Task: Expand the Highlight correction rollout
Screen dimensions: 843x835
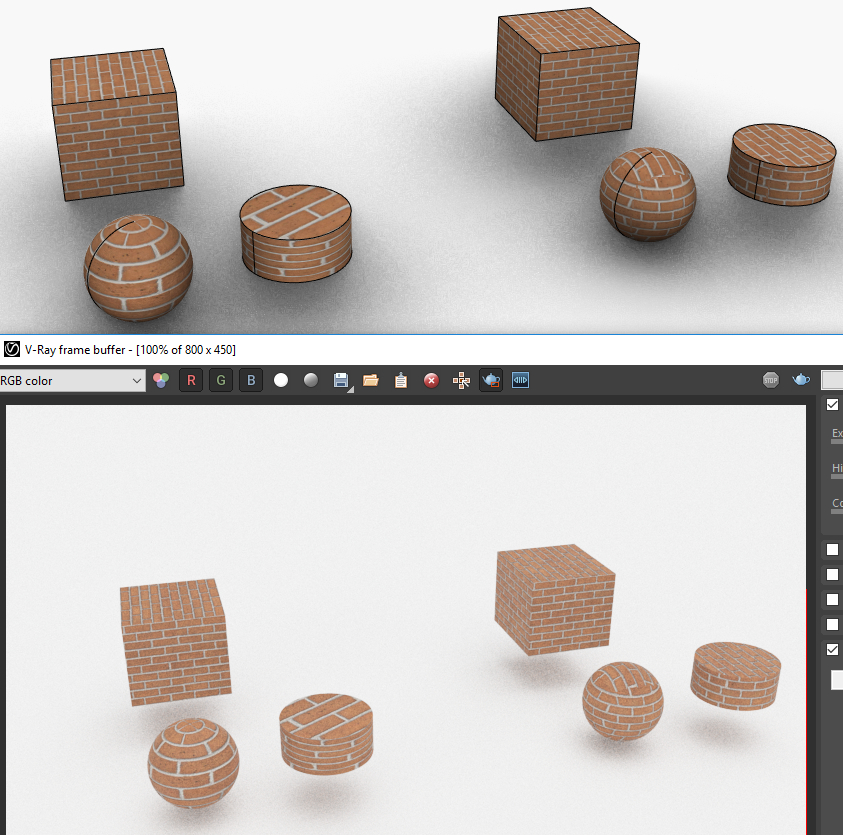Action: 836,468
